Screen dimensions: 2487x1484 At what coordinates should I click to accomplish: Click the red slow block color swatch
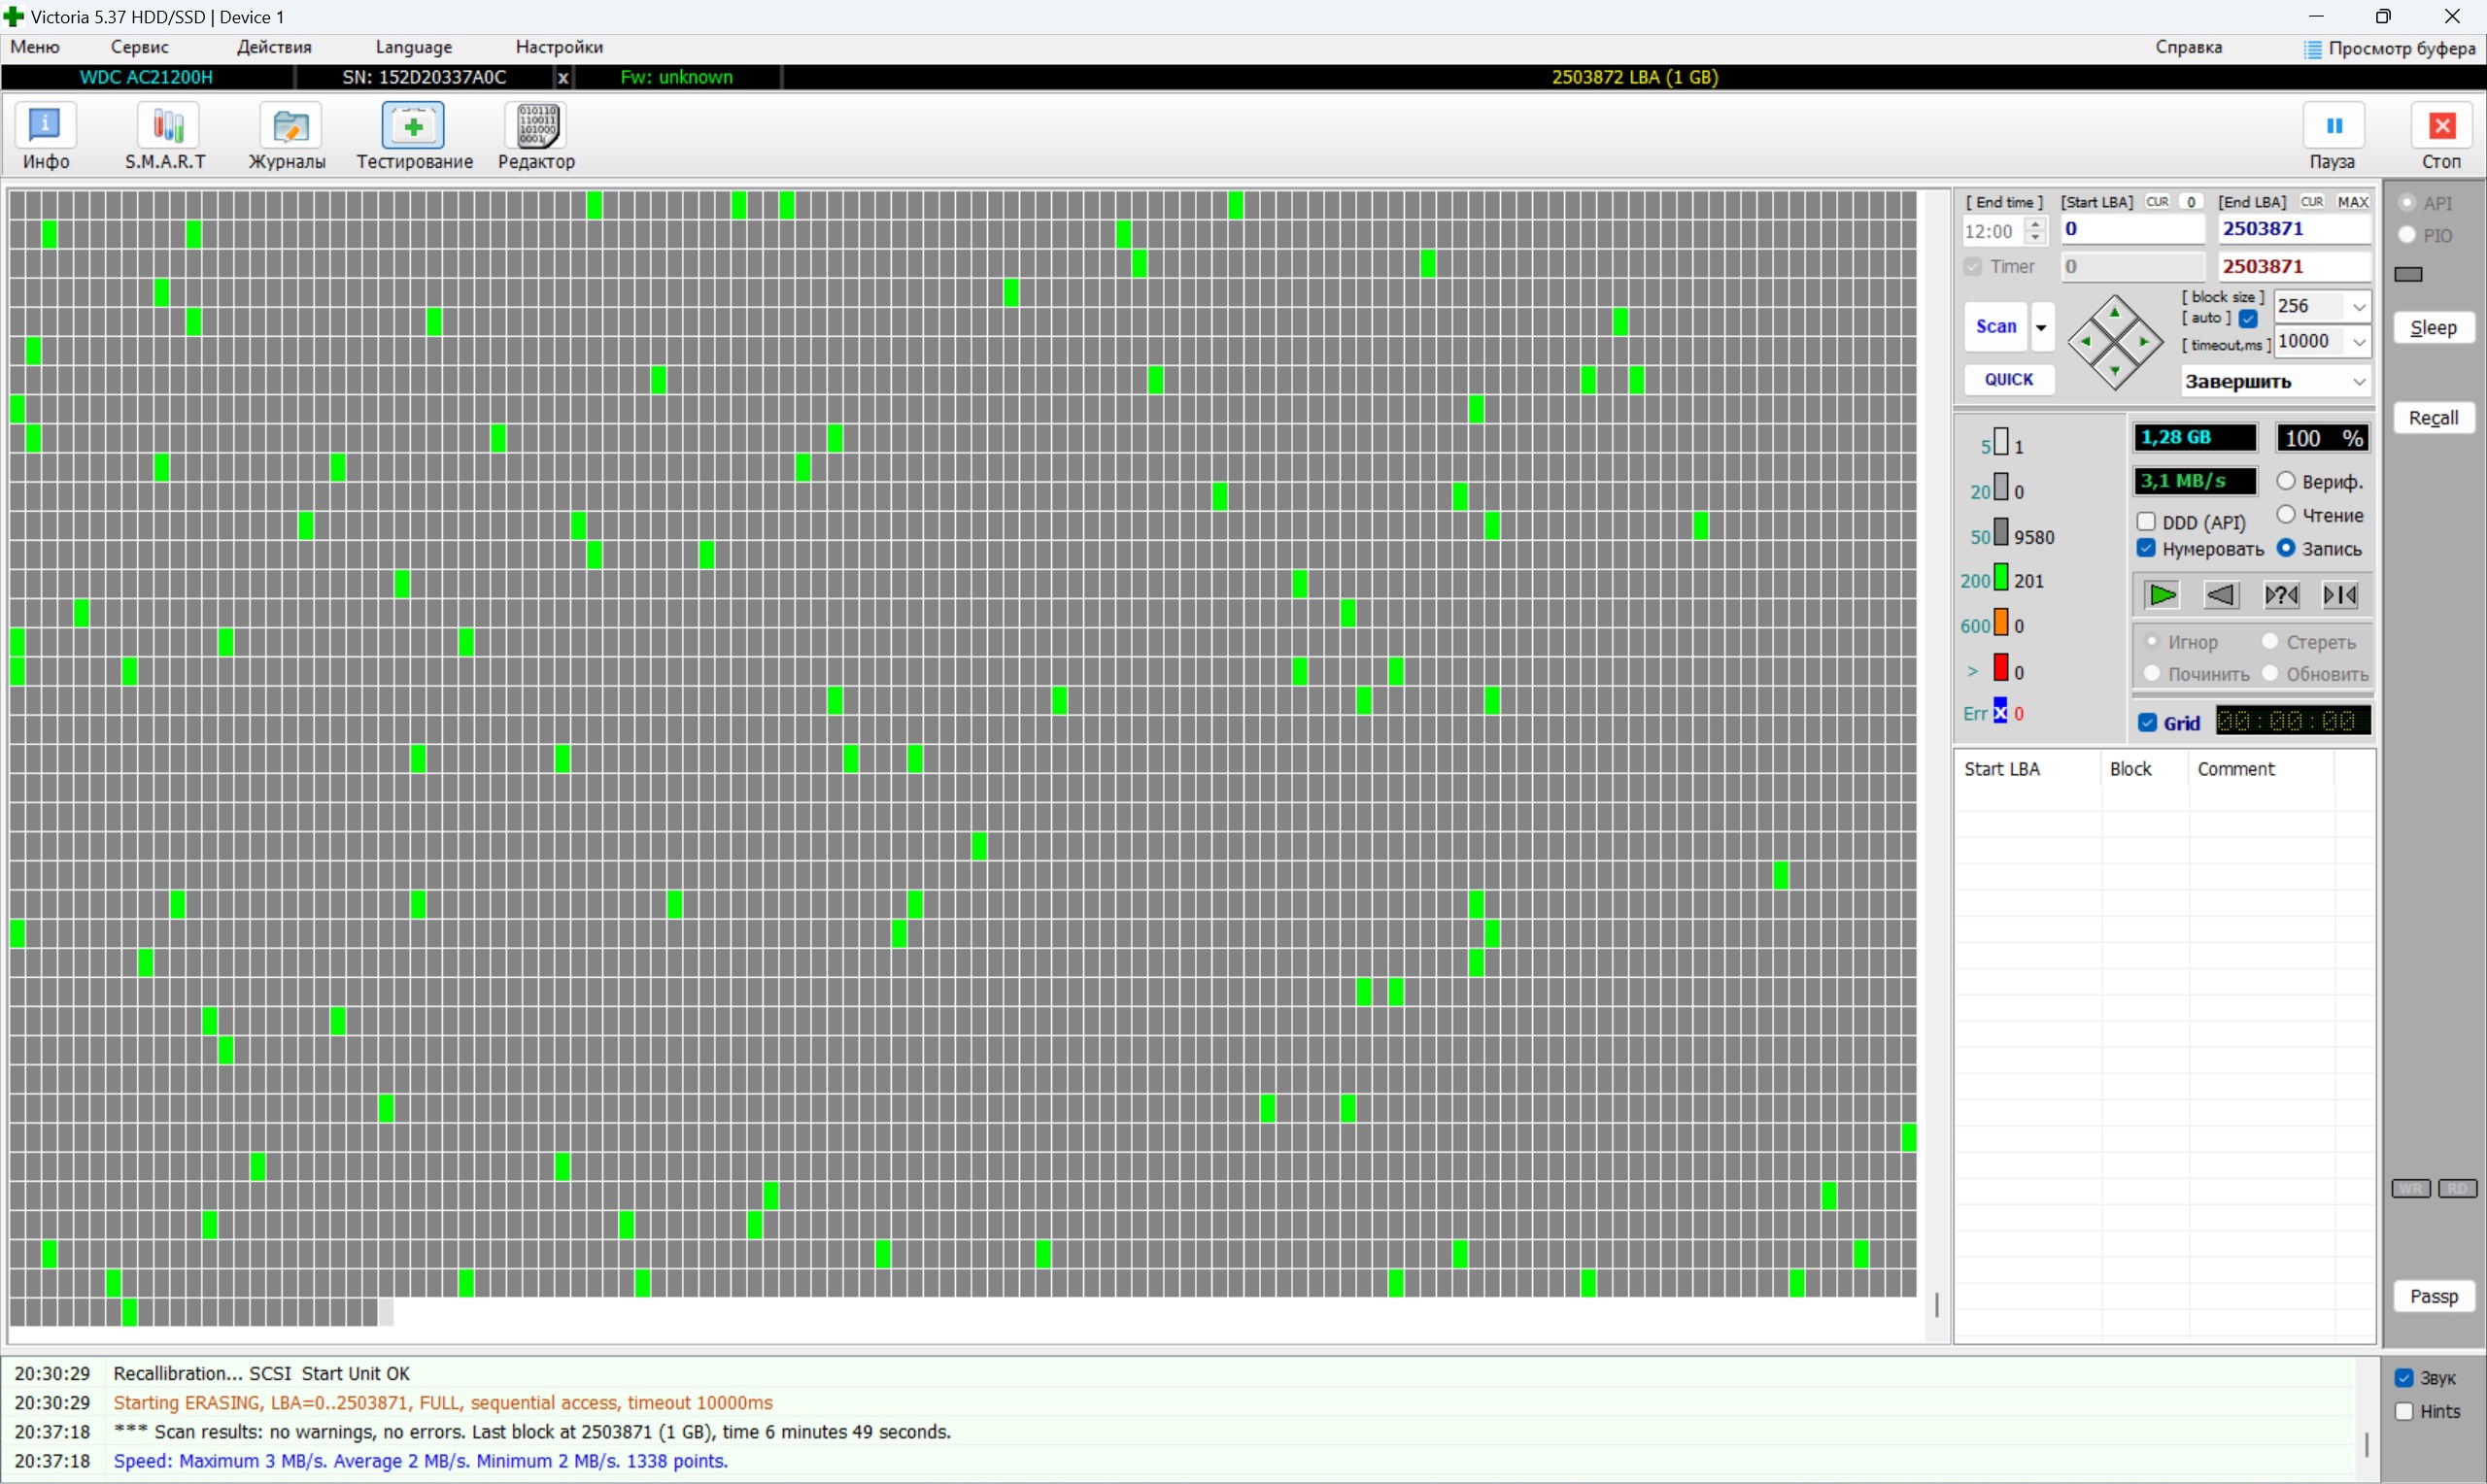(2001, 667)
